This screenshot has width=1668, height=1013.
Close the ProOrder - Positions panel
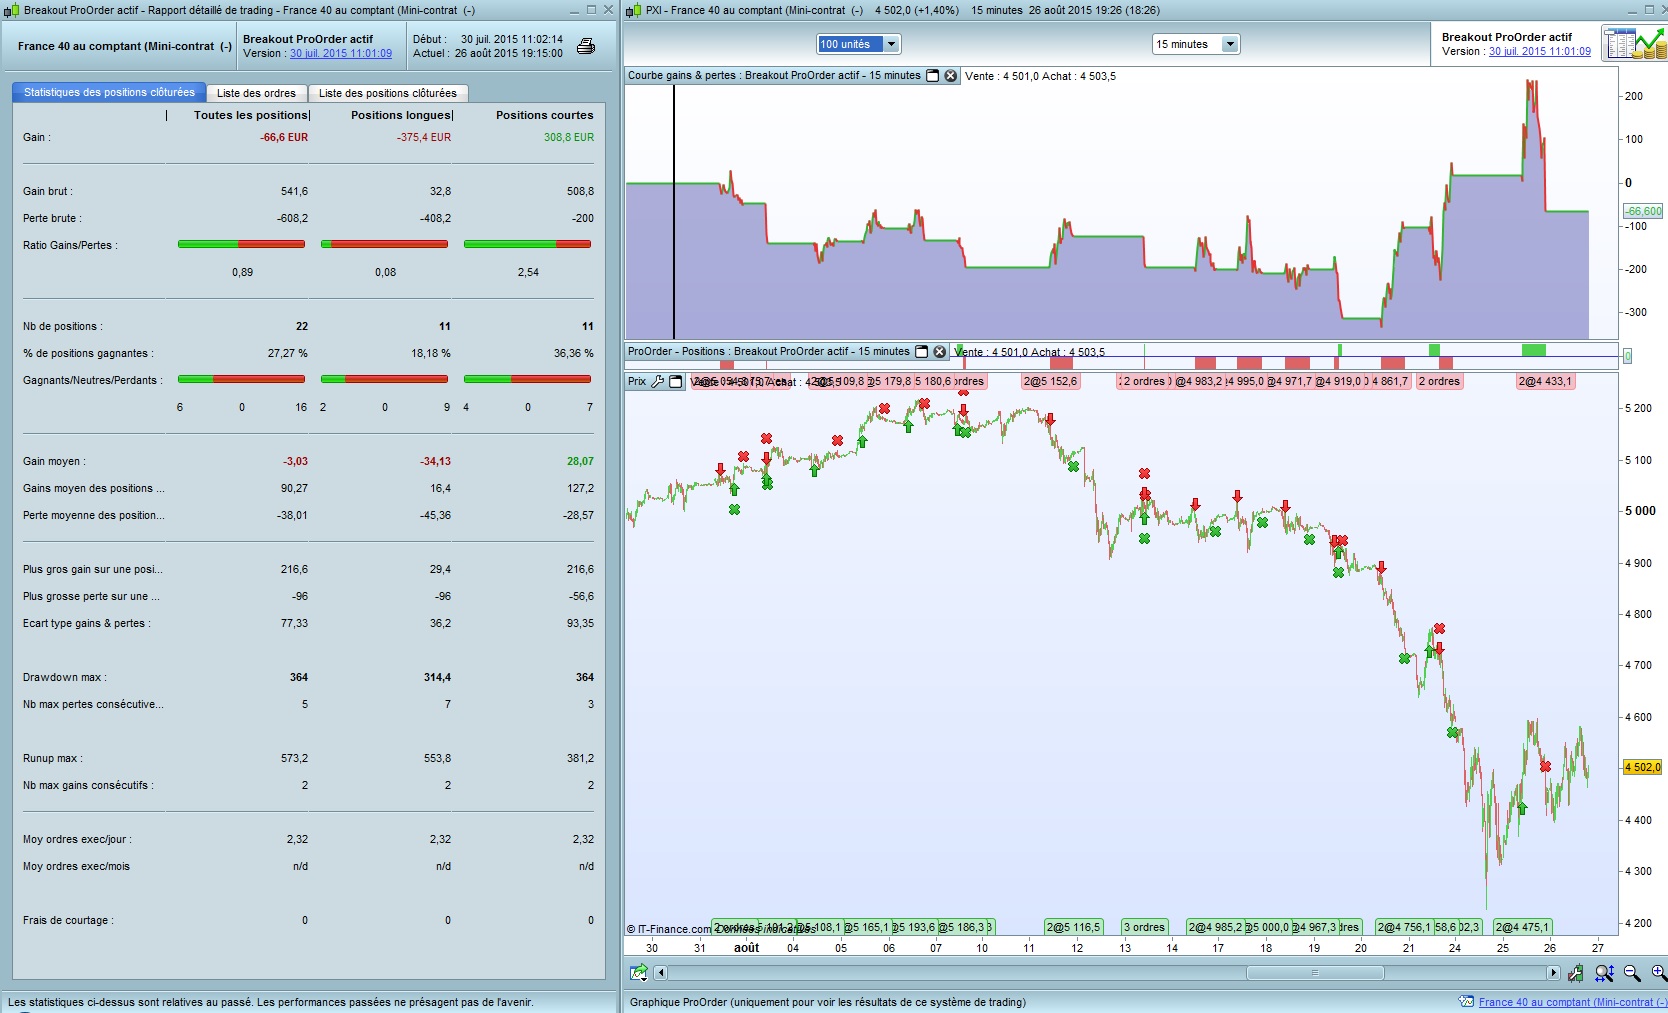[940, 352]
